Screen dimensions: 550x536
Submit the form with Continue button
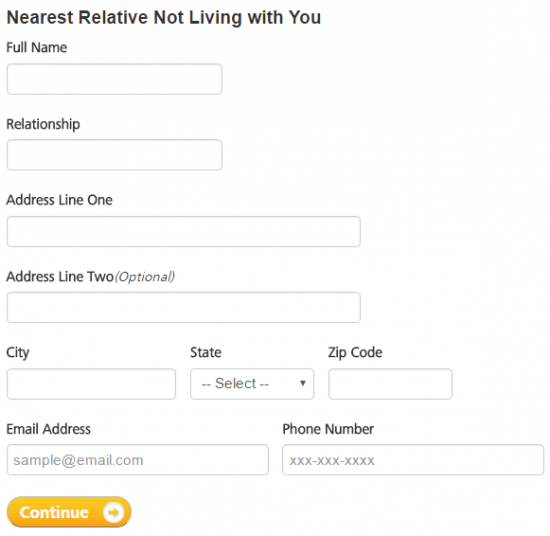click(x=69, y=512)
